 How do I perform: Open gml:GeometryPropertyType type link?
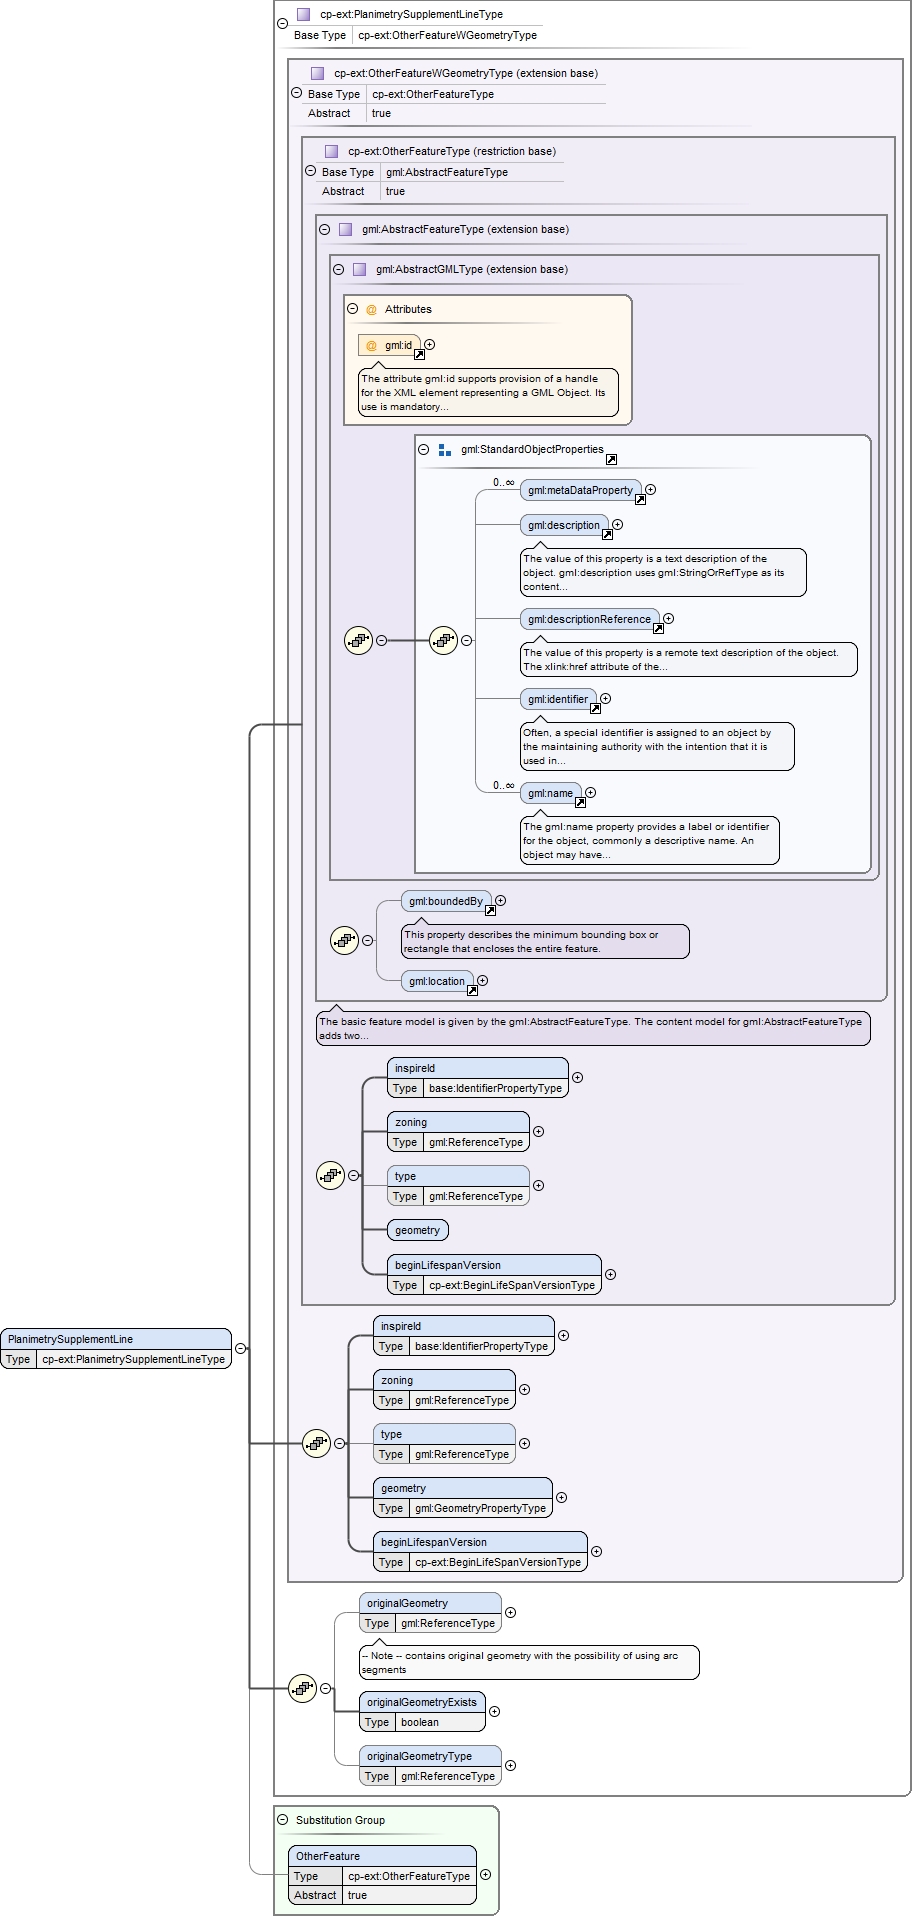pos(480,1508)
